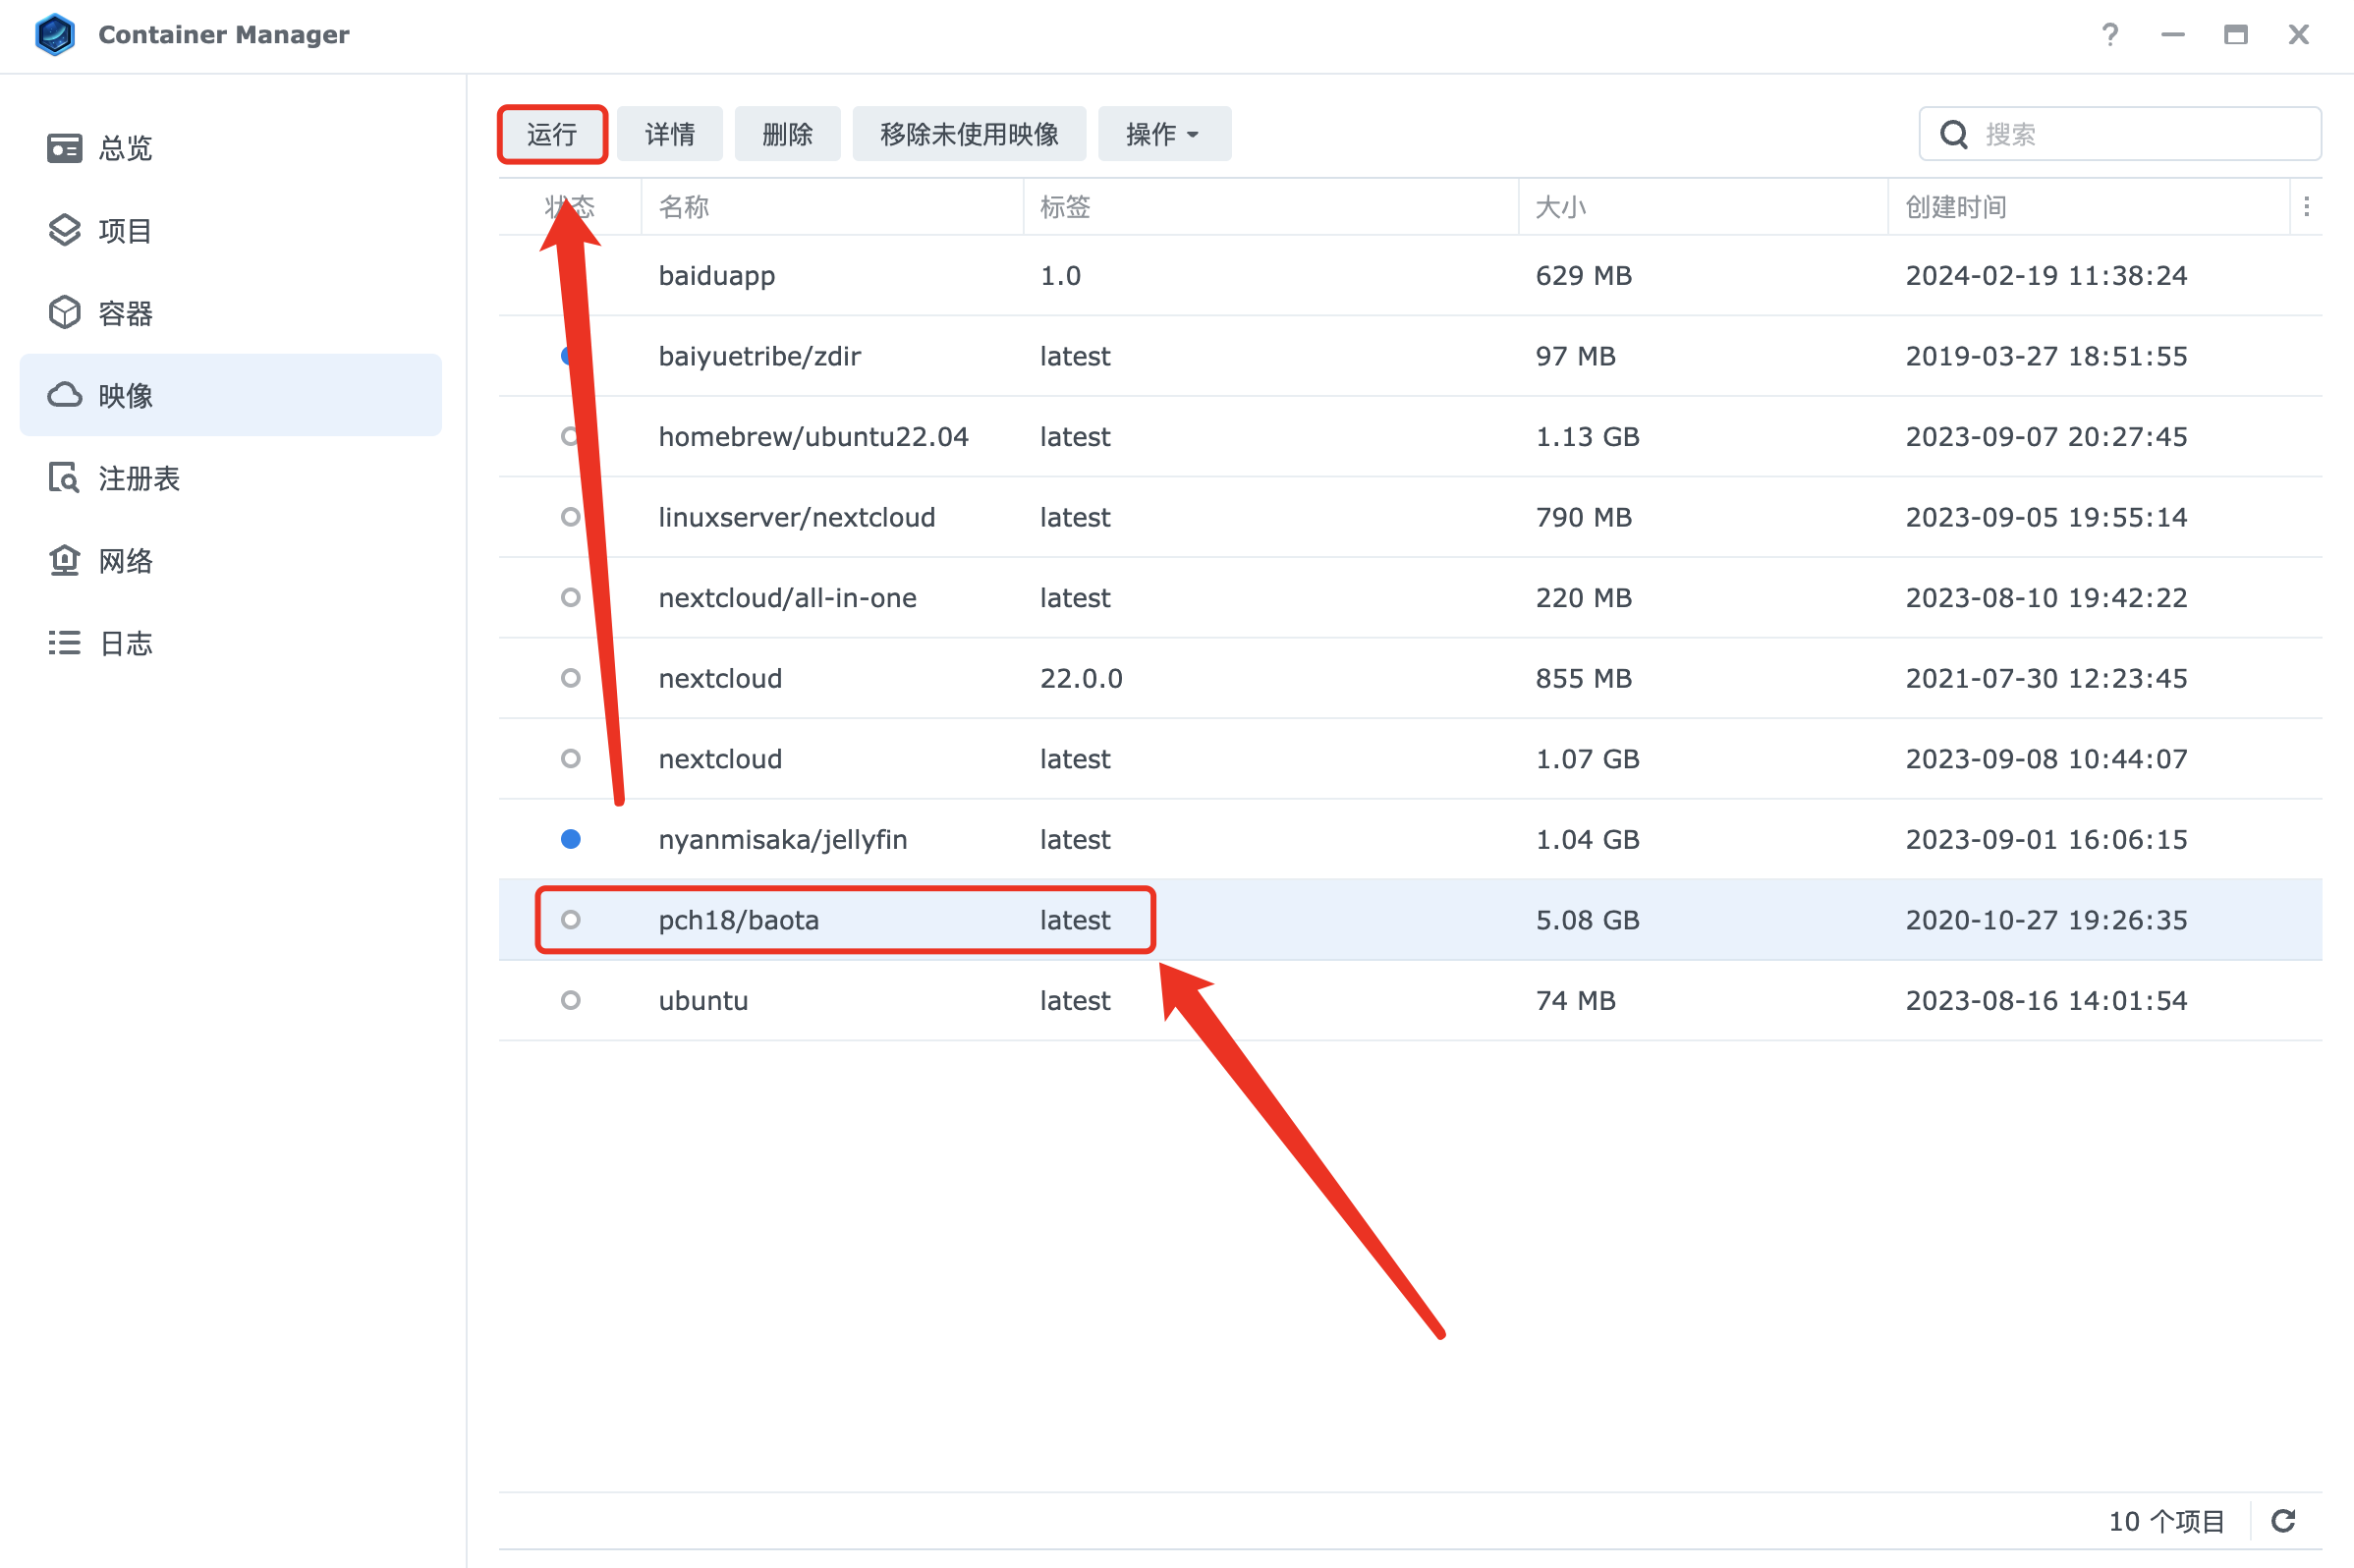2354x1568 pixels.
Task: Click the 删除 delete button
Action: (x=788, y=134)
